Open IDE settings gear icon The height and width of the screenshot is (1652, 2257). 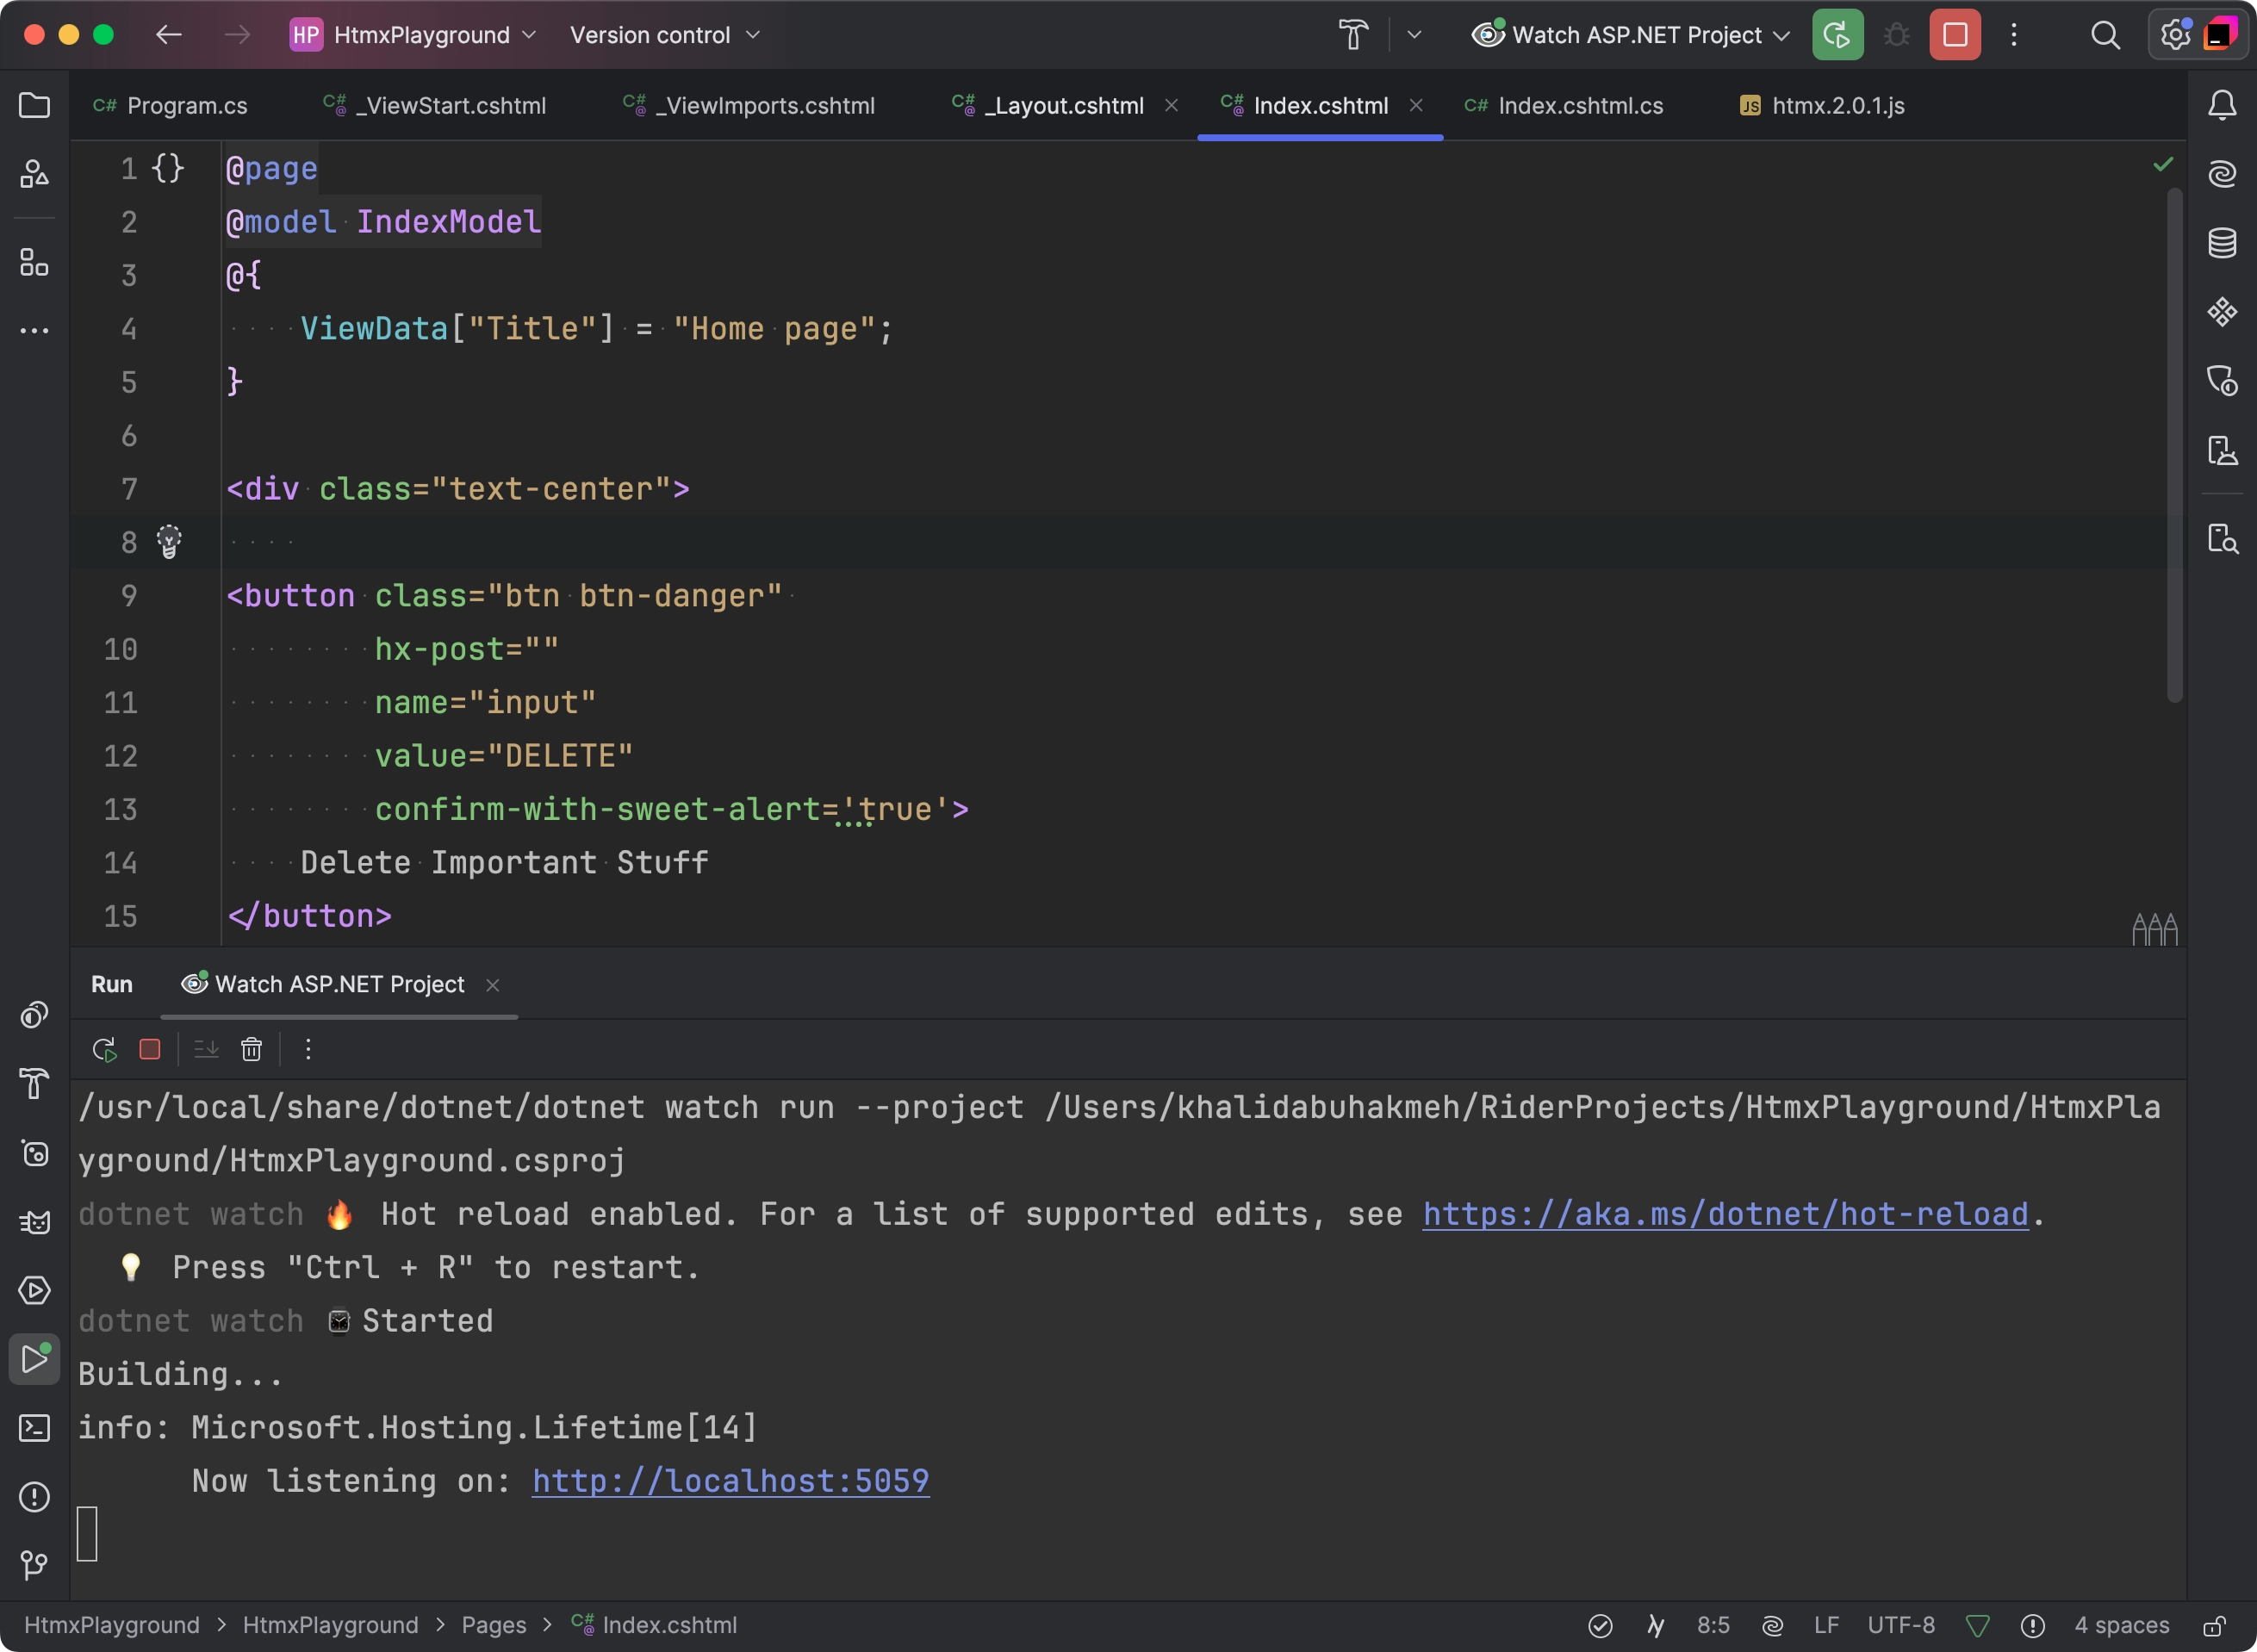click(x=2175, y=35)
